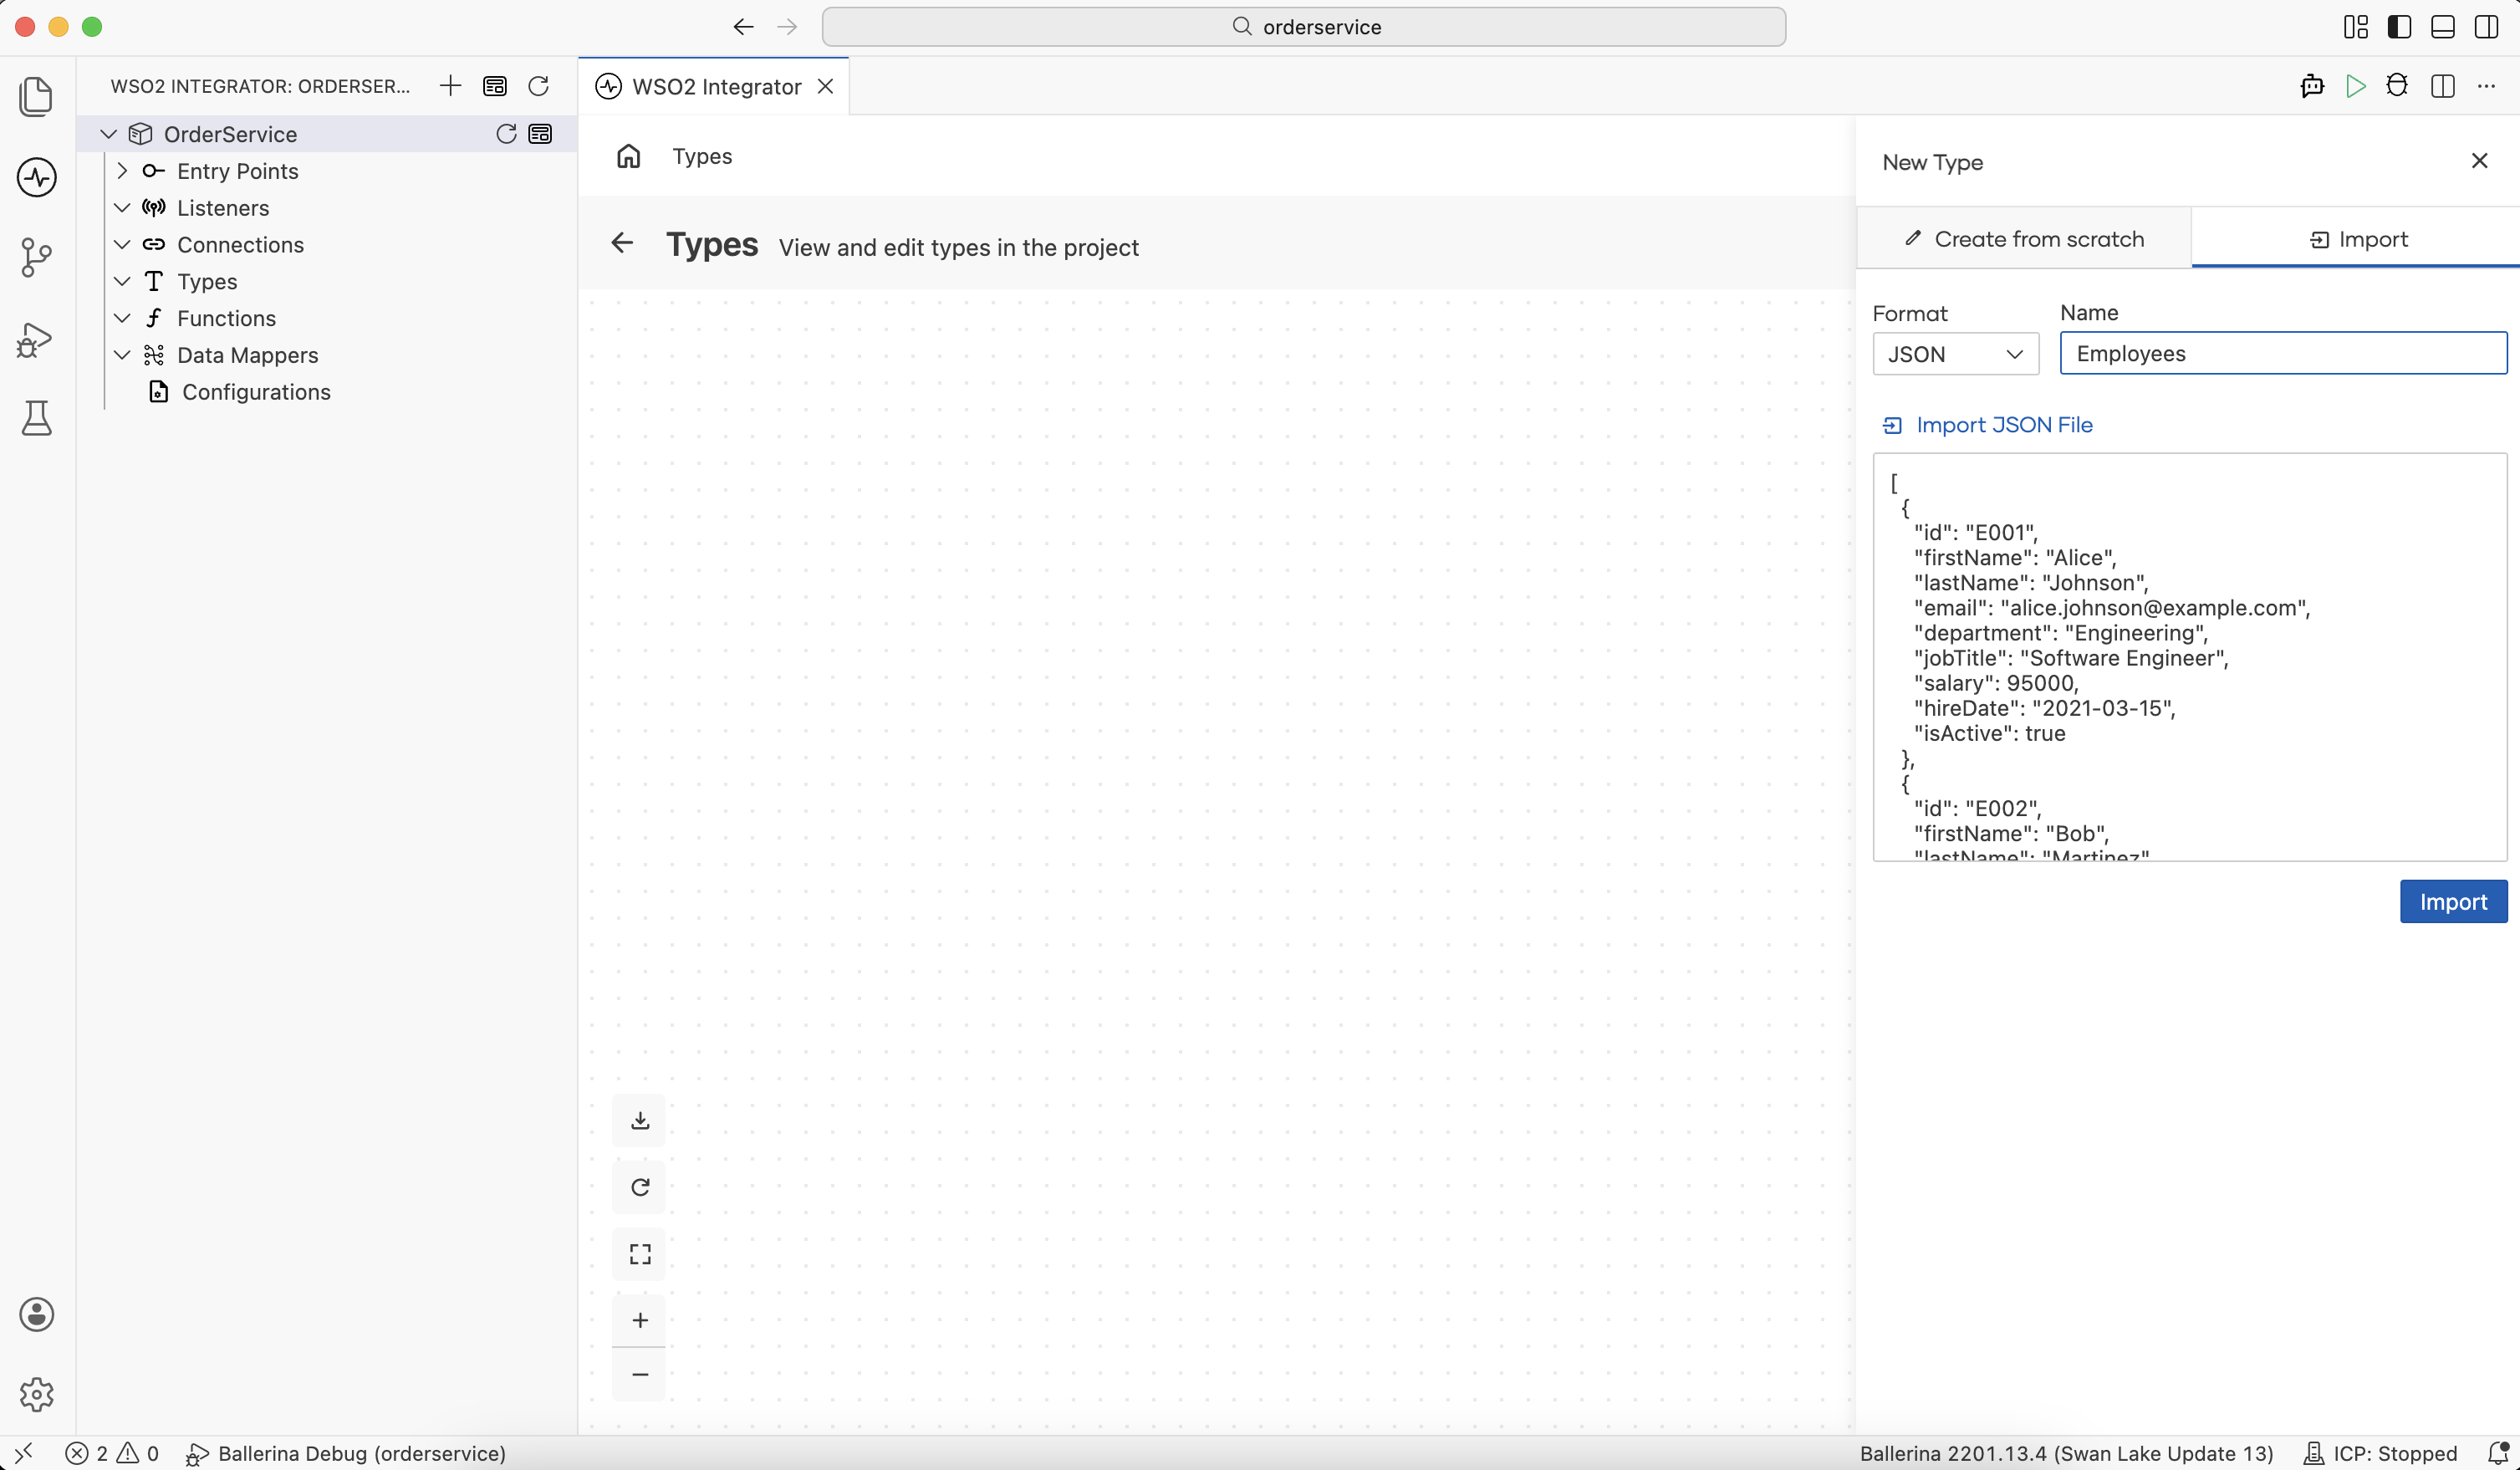Refresh the OrderService project row
Viewport: 2520px width, 1470px height.
click(x=506, y=134)
